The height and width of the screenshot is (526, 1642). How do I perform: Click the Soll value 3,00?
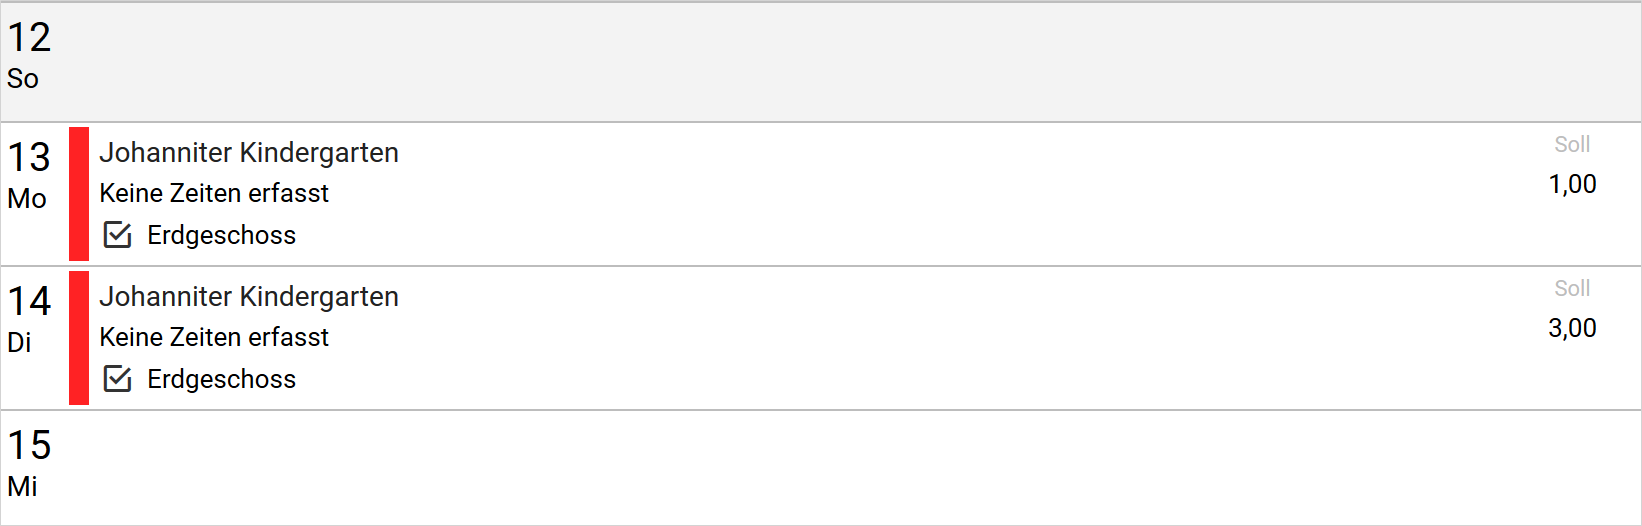(x=1572, y=328)
